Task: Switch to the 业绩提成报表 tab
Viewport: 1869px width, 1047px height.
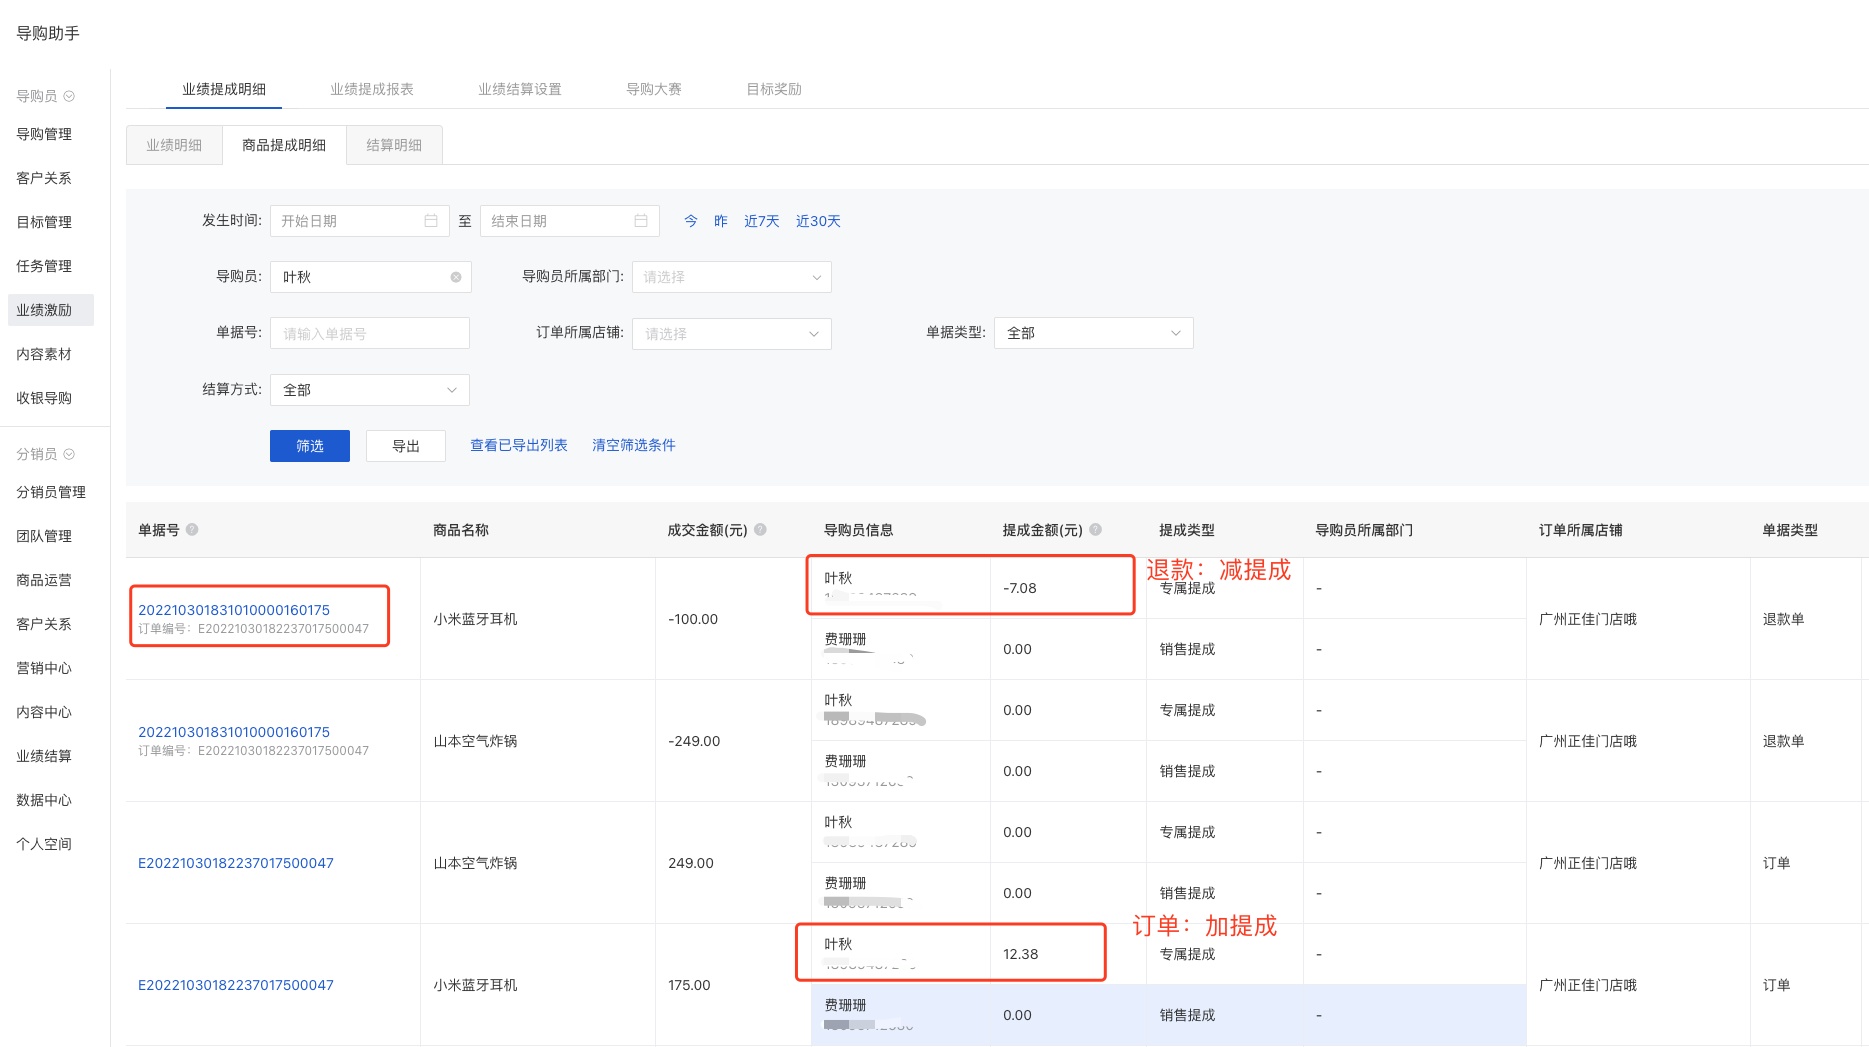Action: (x=372, y=89)
